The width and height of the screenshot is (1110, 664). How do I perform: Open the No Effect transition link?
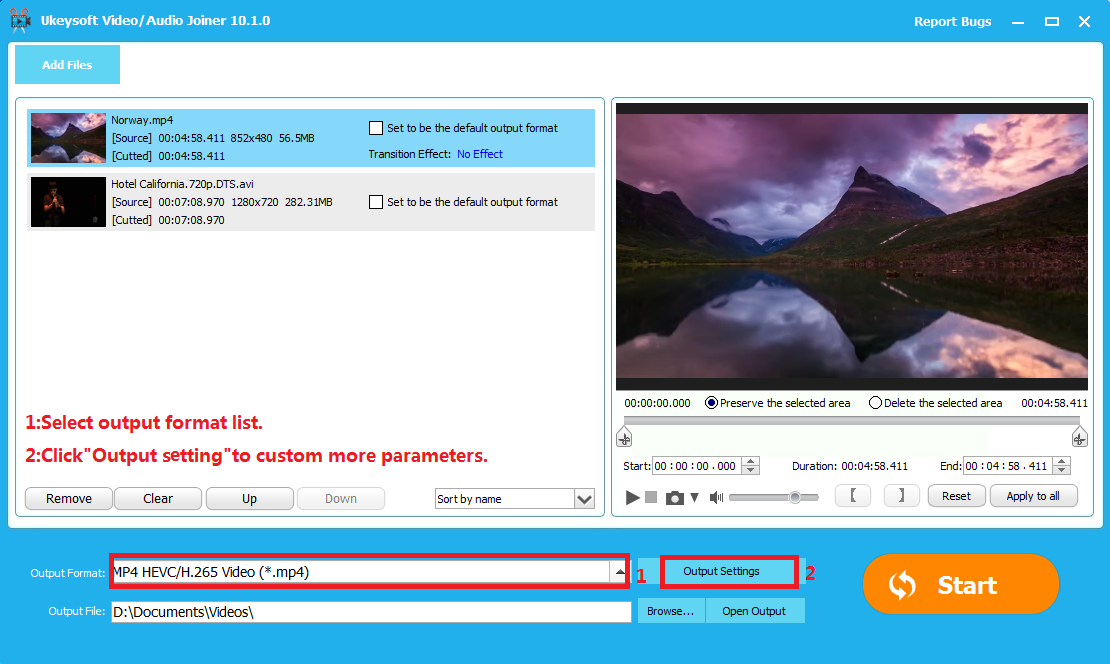pyautogui.click(x=479, y=154)
